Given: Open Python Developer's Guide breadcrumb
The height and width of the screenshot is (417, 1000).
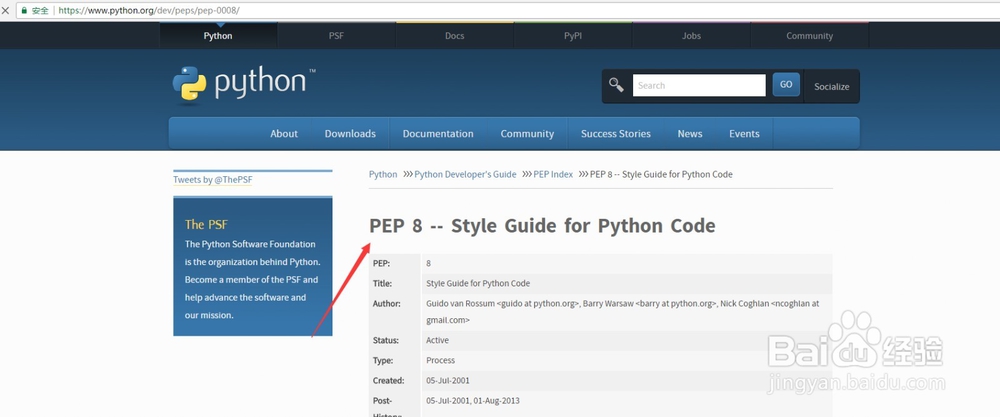Looking at the screenshot, I should (x=466, y=174).
